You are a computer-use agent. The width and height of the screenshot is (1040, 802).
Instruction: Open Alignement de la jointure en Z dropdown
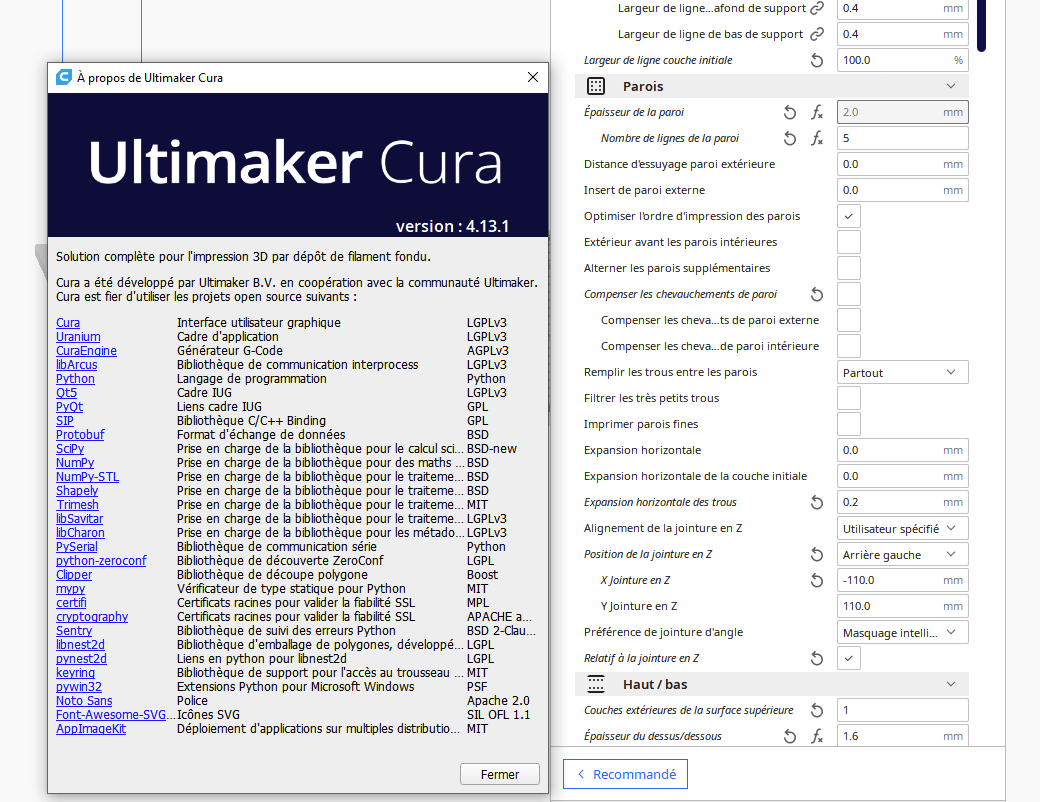(x=902, y=529)
